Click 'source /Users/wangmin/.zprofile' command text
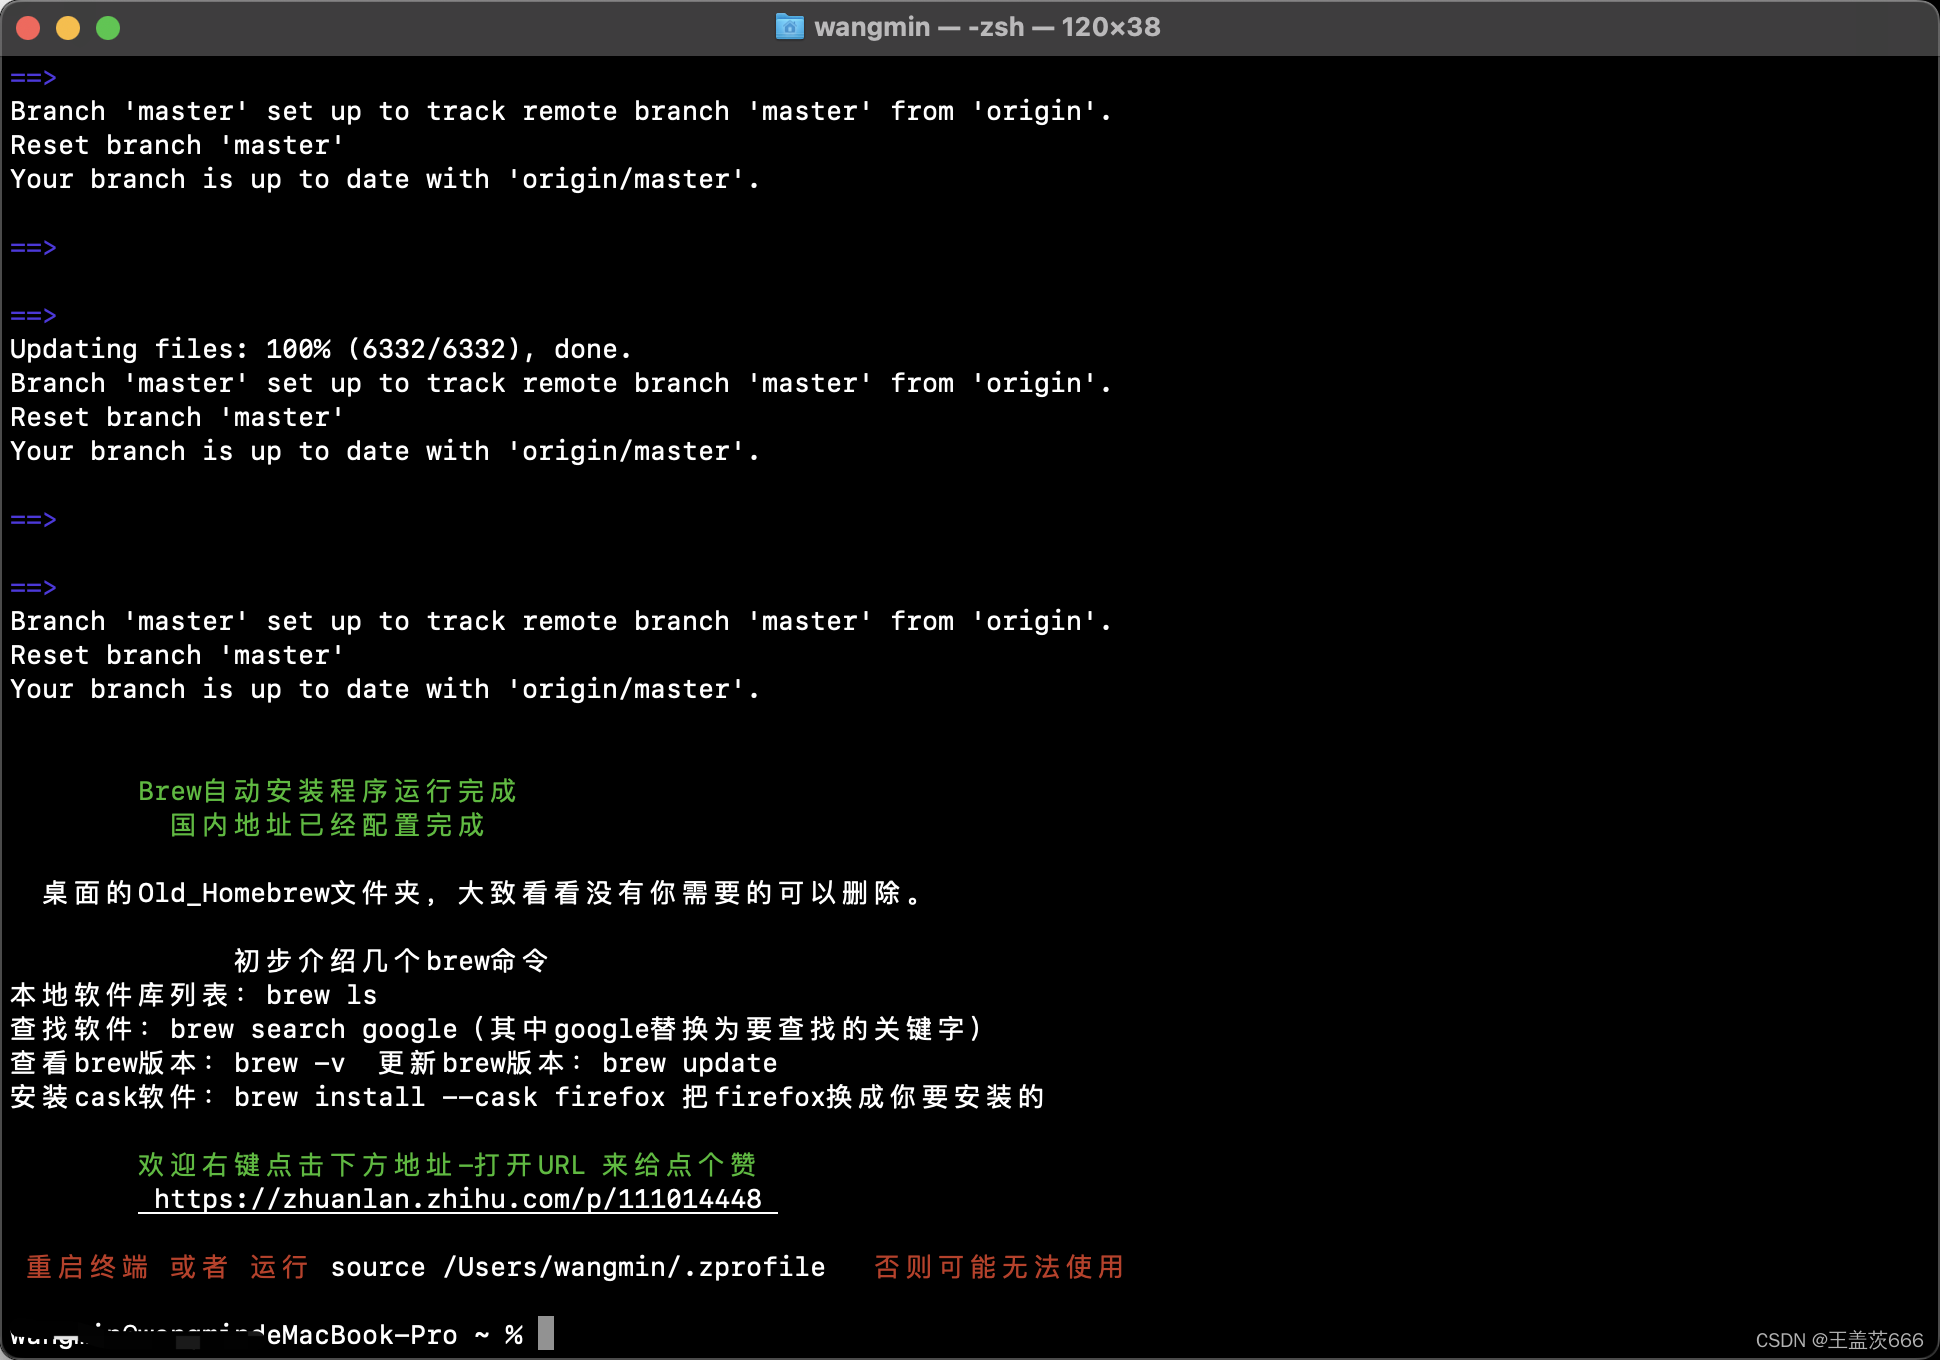Image resolution: width=1940 pixels, height=1360 pixels. [577, 1267]
